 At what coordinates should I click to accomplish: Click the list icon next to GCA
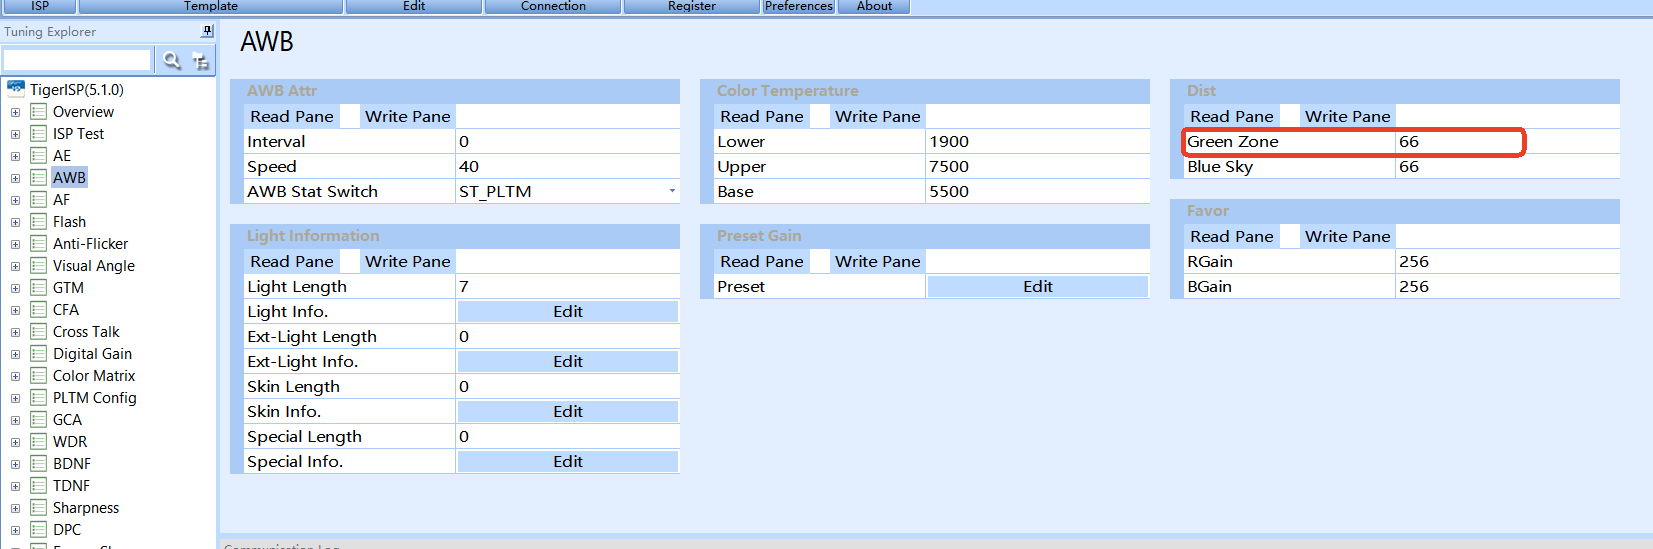(39, 419)
